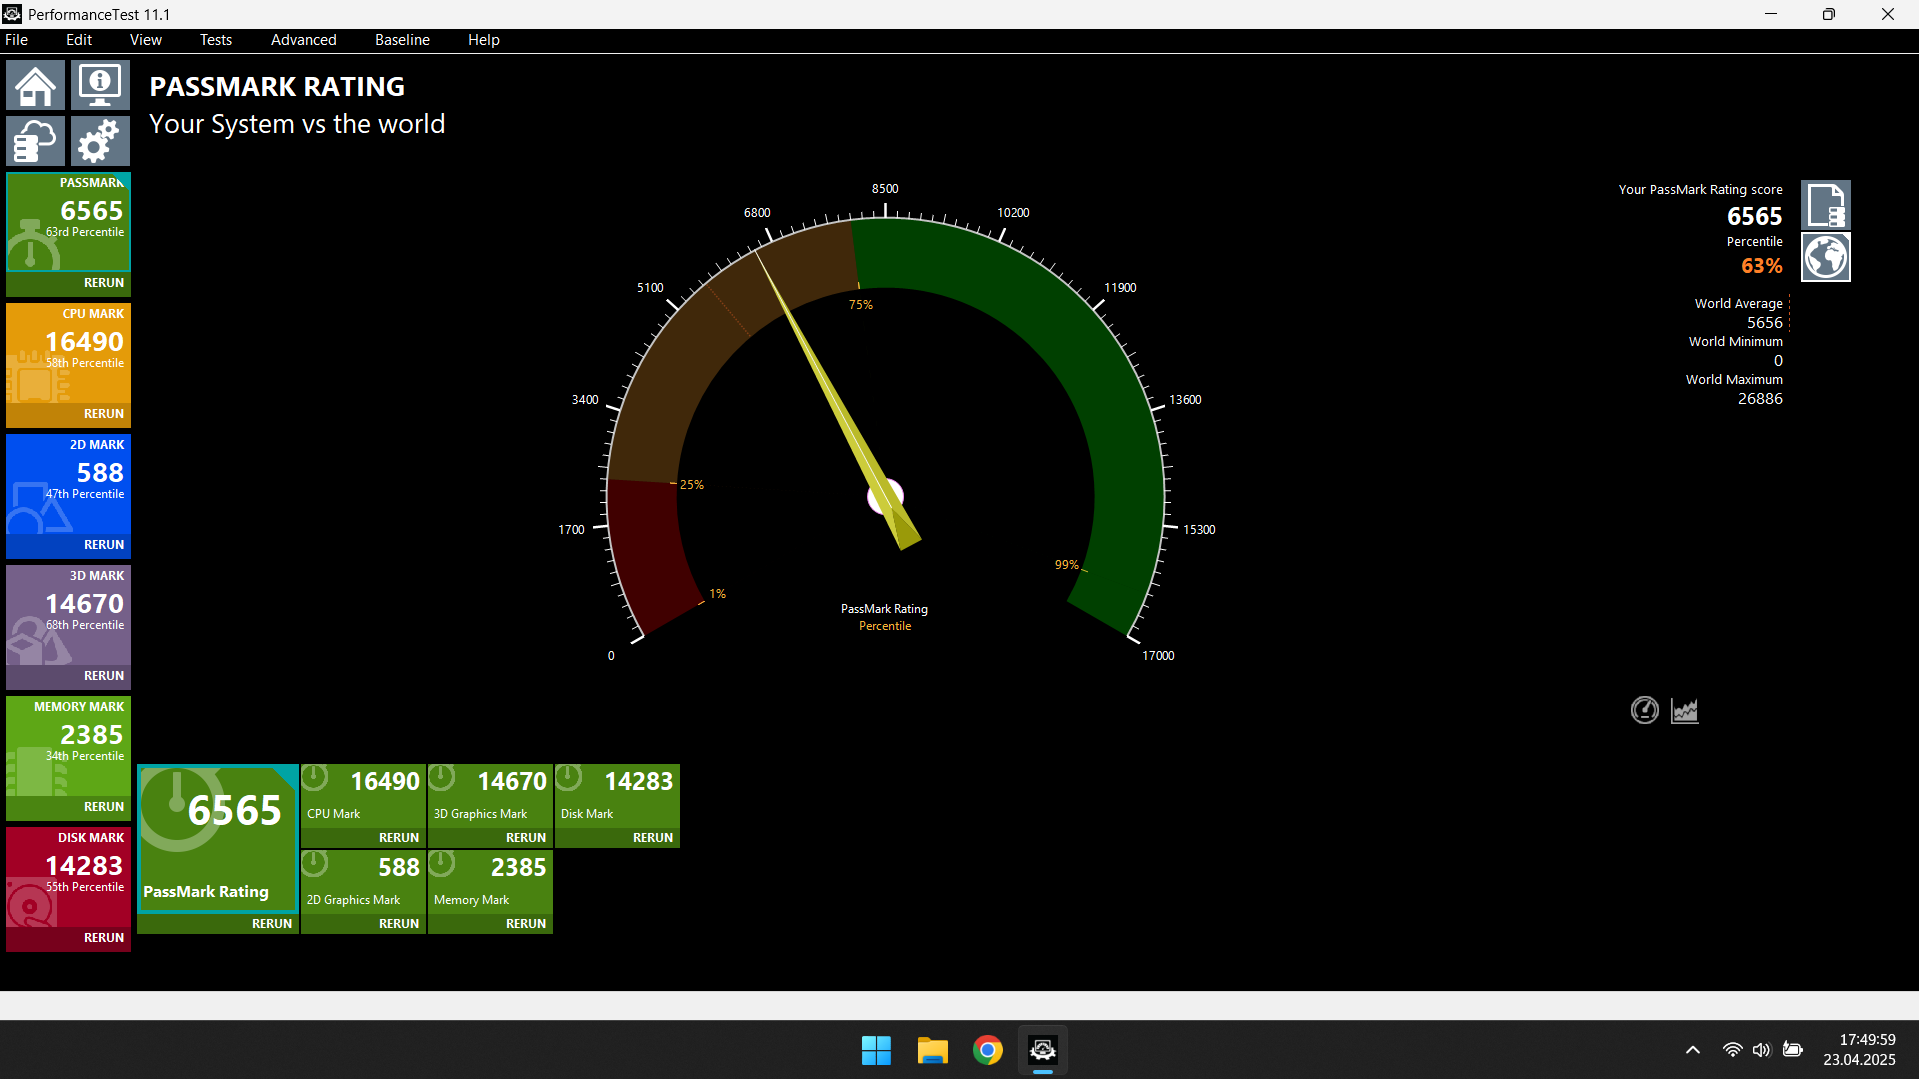Viewport: 1919px width, 1079px height.
Task: Open the Help menu
Action: pyautogui.click(x=484, y=40)
